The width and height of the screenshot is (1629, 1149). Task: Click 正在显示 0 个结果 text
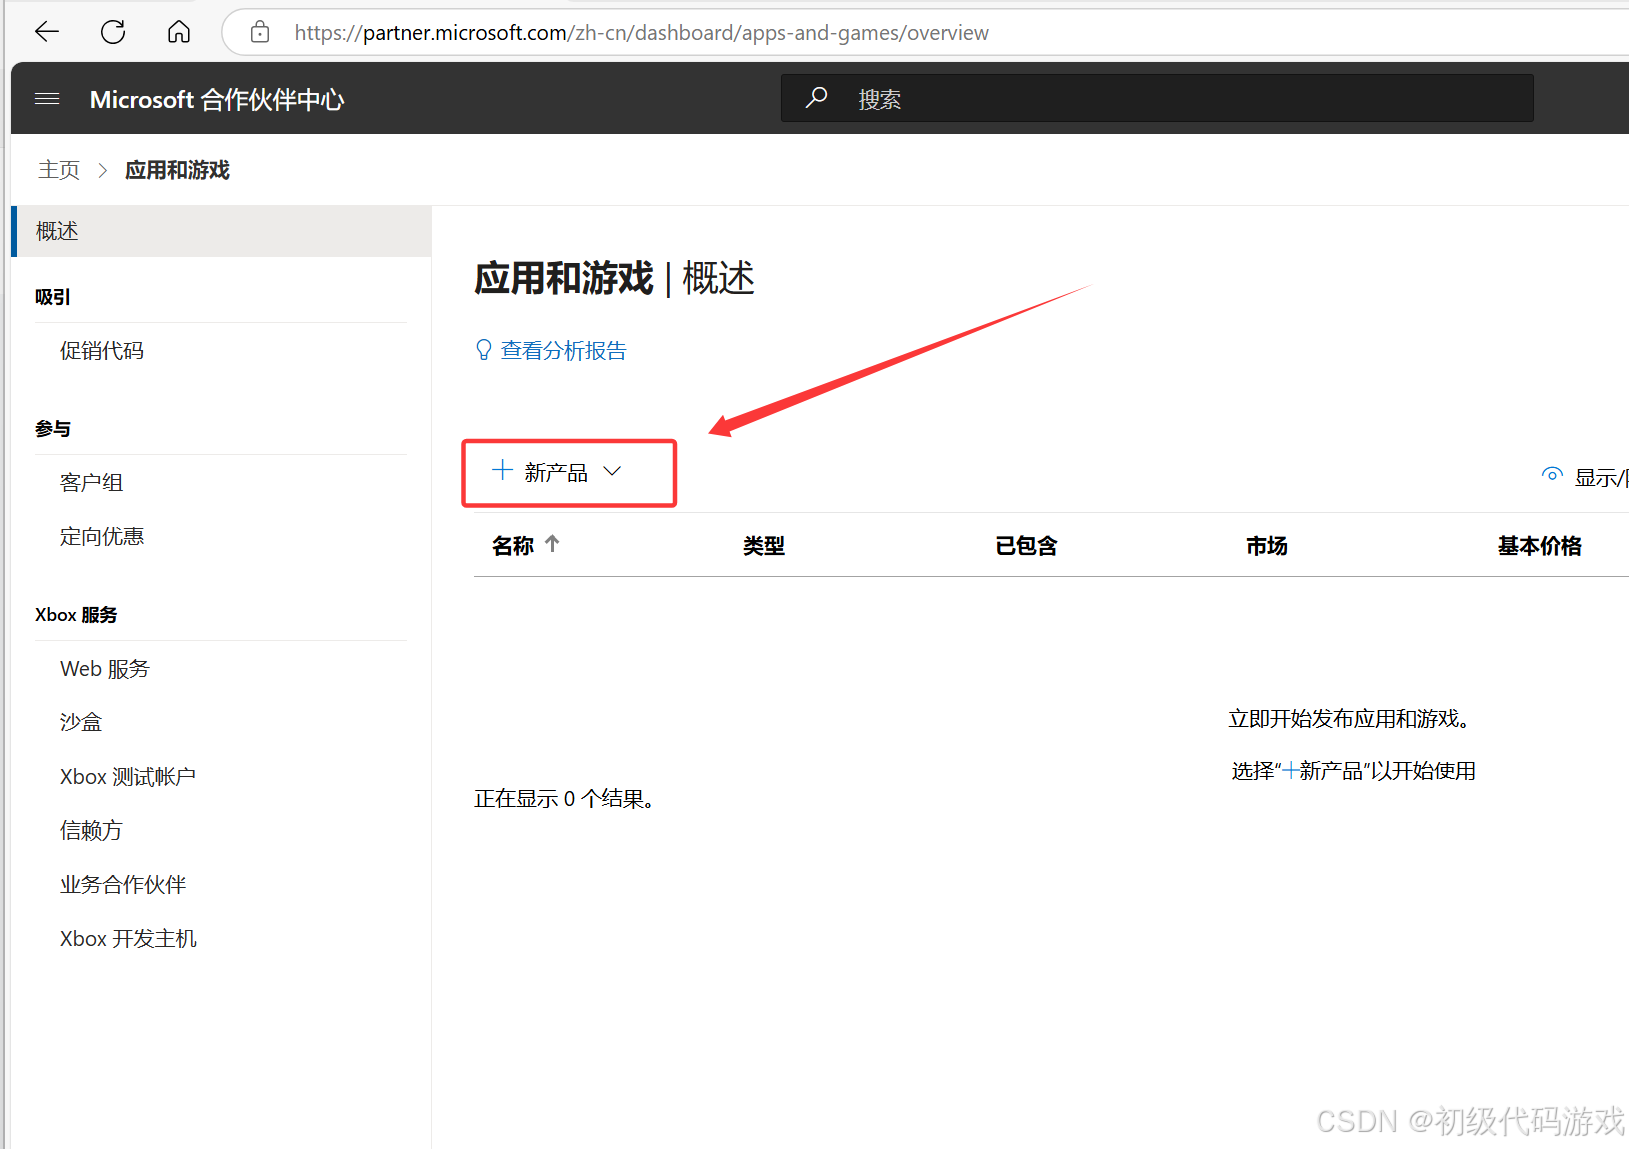564,799
